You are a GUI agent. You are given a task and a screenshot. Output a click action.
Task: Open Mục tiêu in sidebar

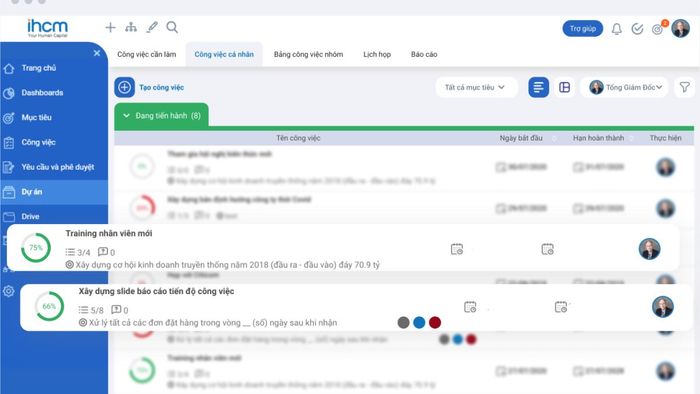coord(37,117)
